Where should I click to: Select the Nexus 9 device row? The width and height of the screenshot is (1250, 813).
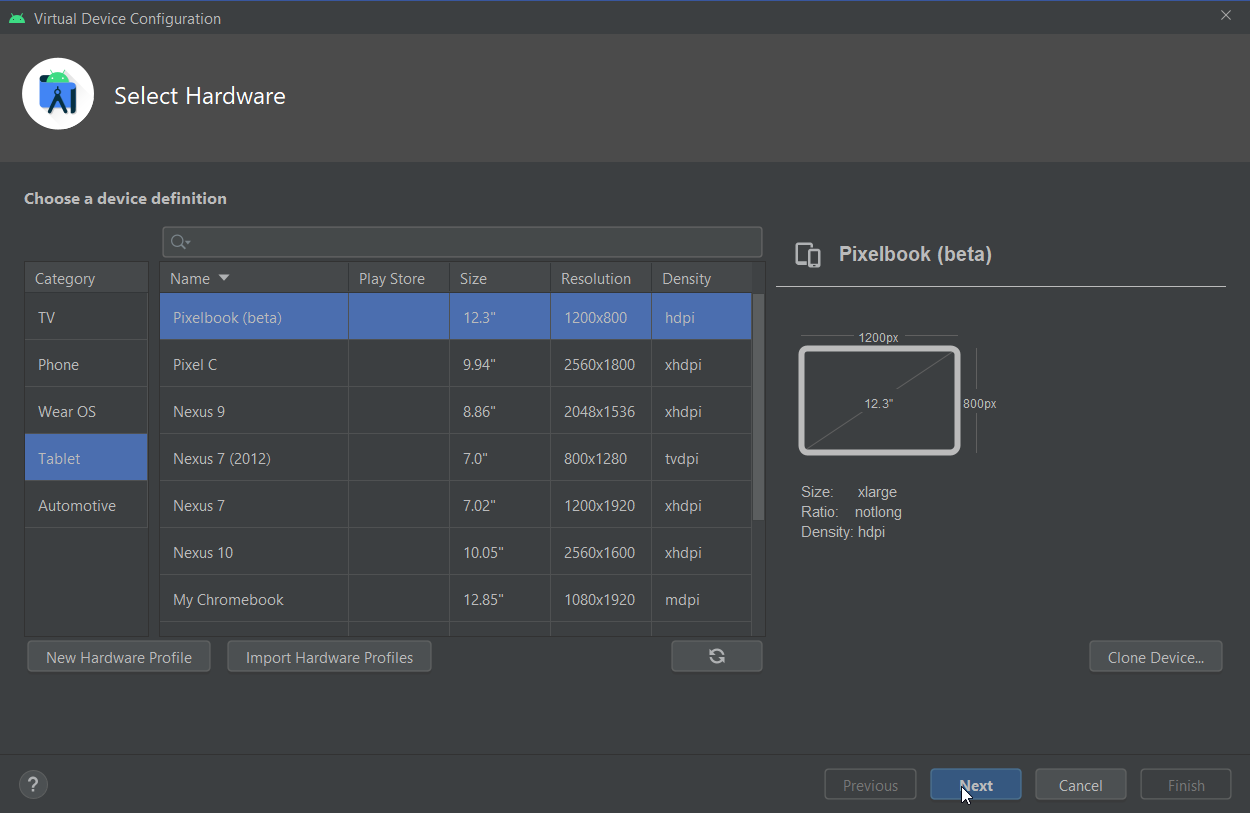point(456,411)
